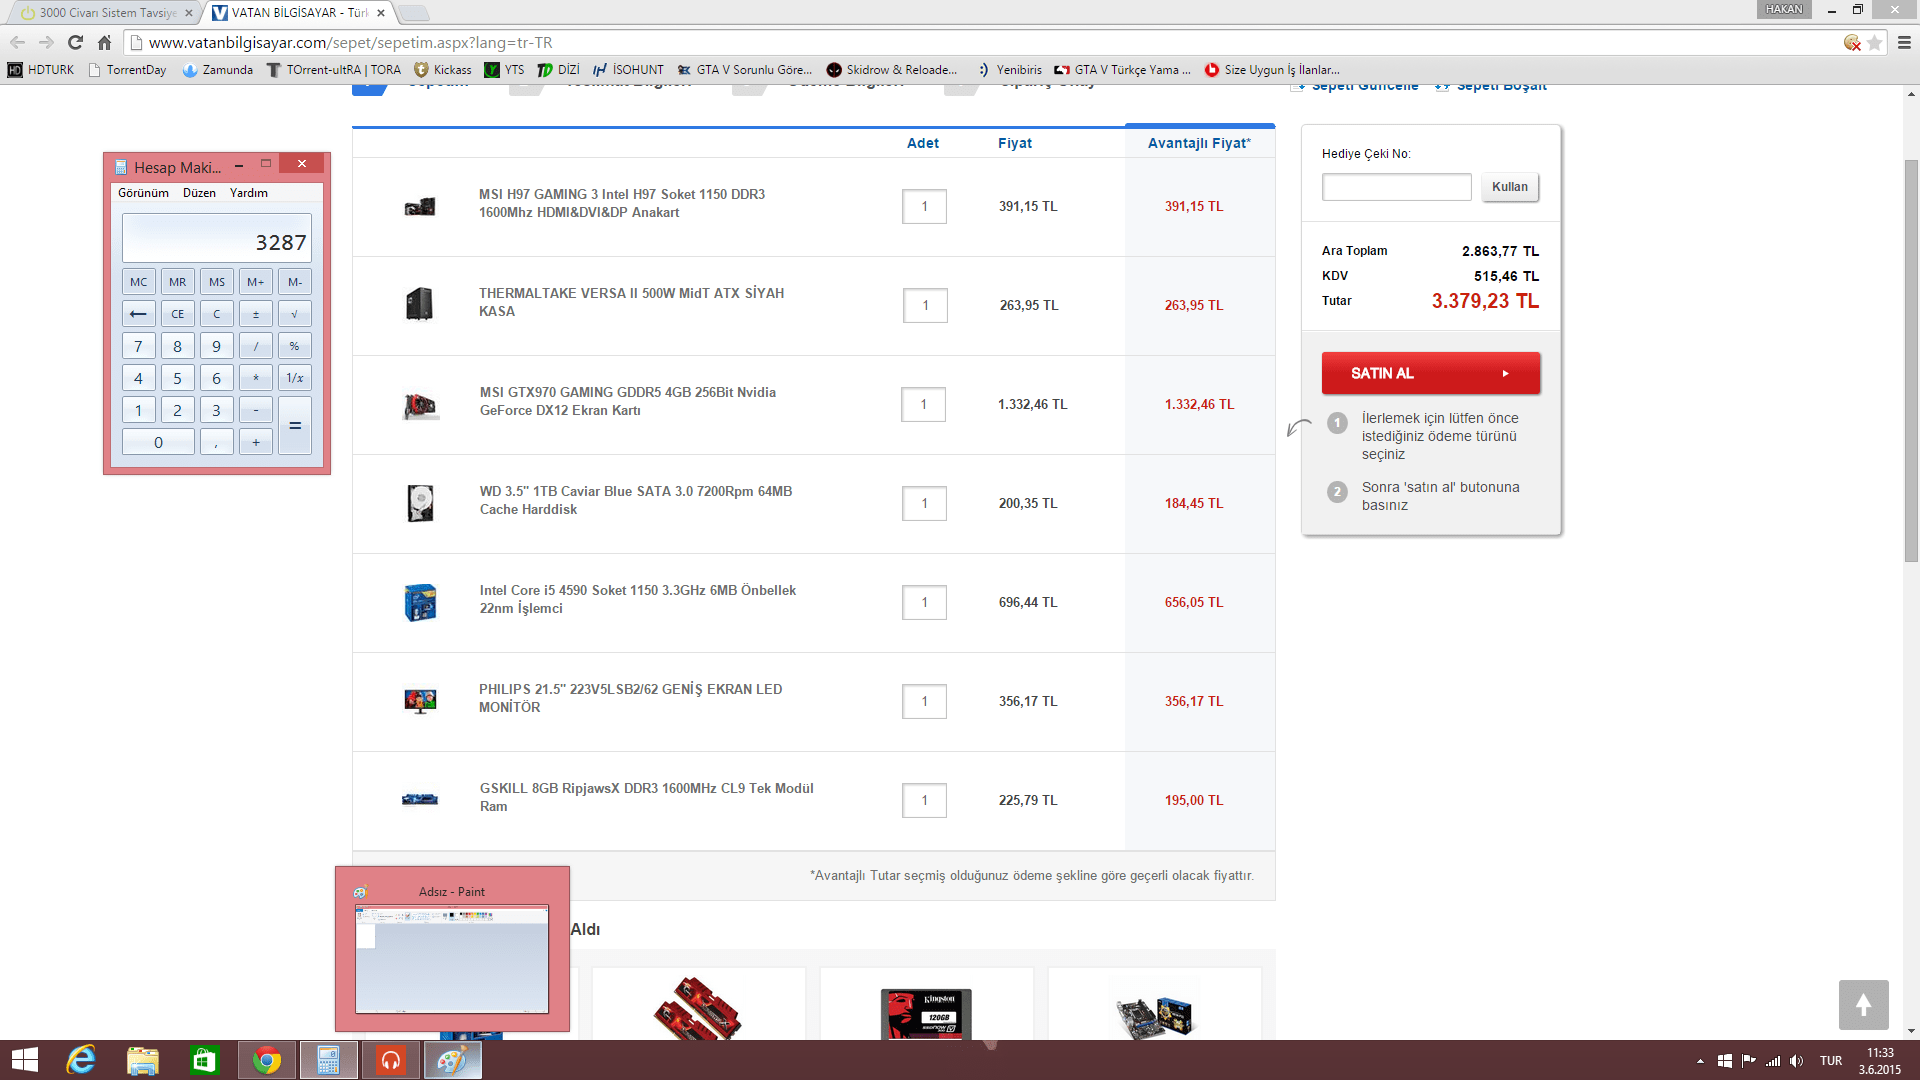Click the SATIN AL purchase button
This screenshot has width=1920, height=1080.
[x=1430, y=373]
